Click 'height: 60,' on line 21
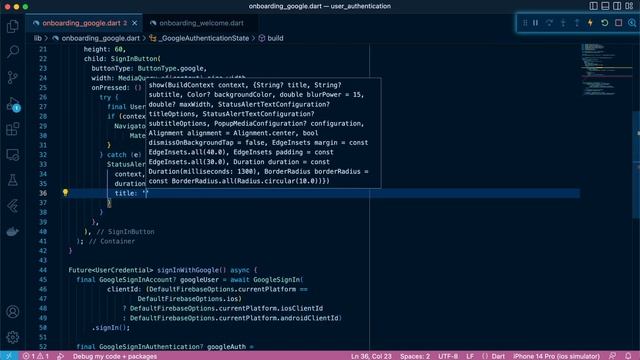The height and width of the screenshot is (360, 640). point(105,49)
